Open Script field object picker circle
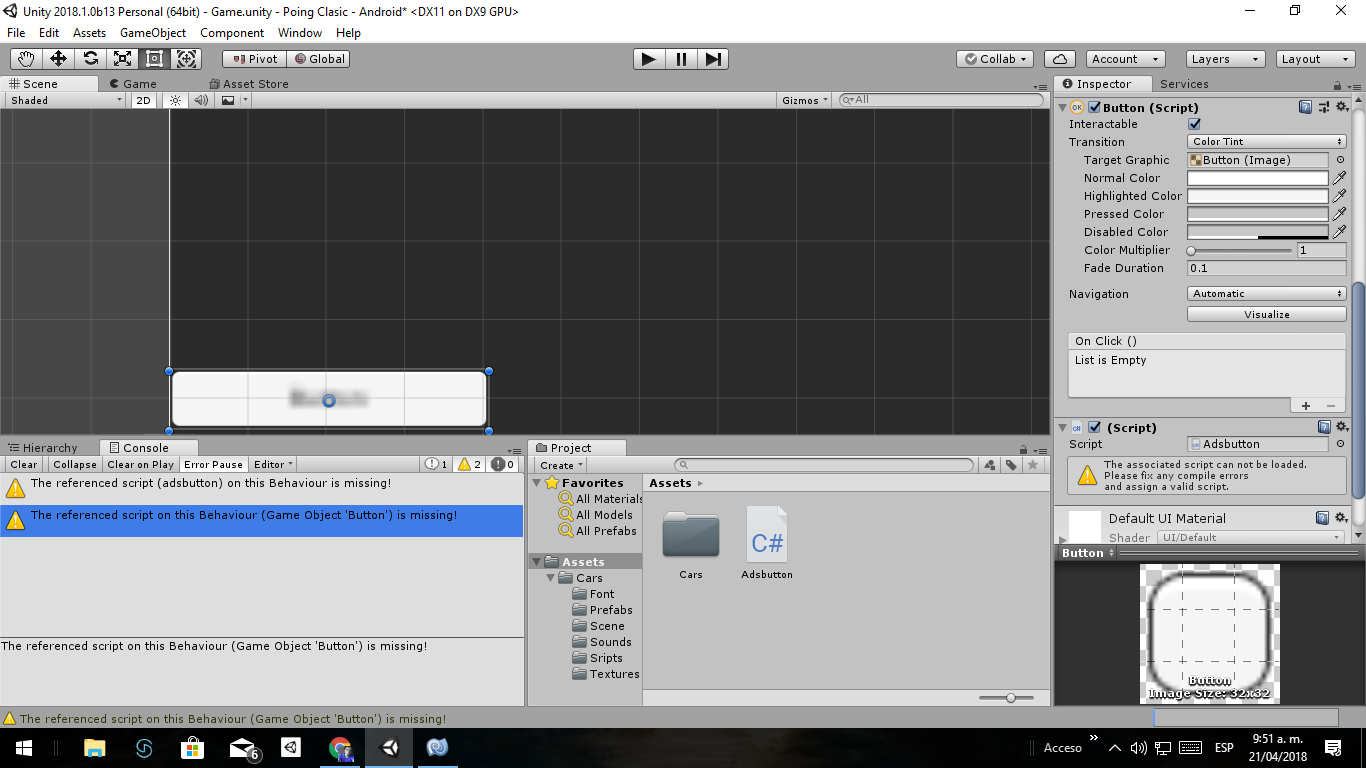The height and width of the screenshot is (768, 1366). point(1340,444)
